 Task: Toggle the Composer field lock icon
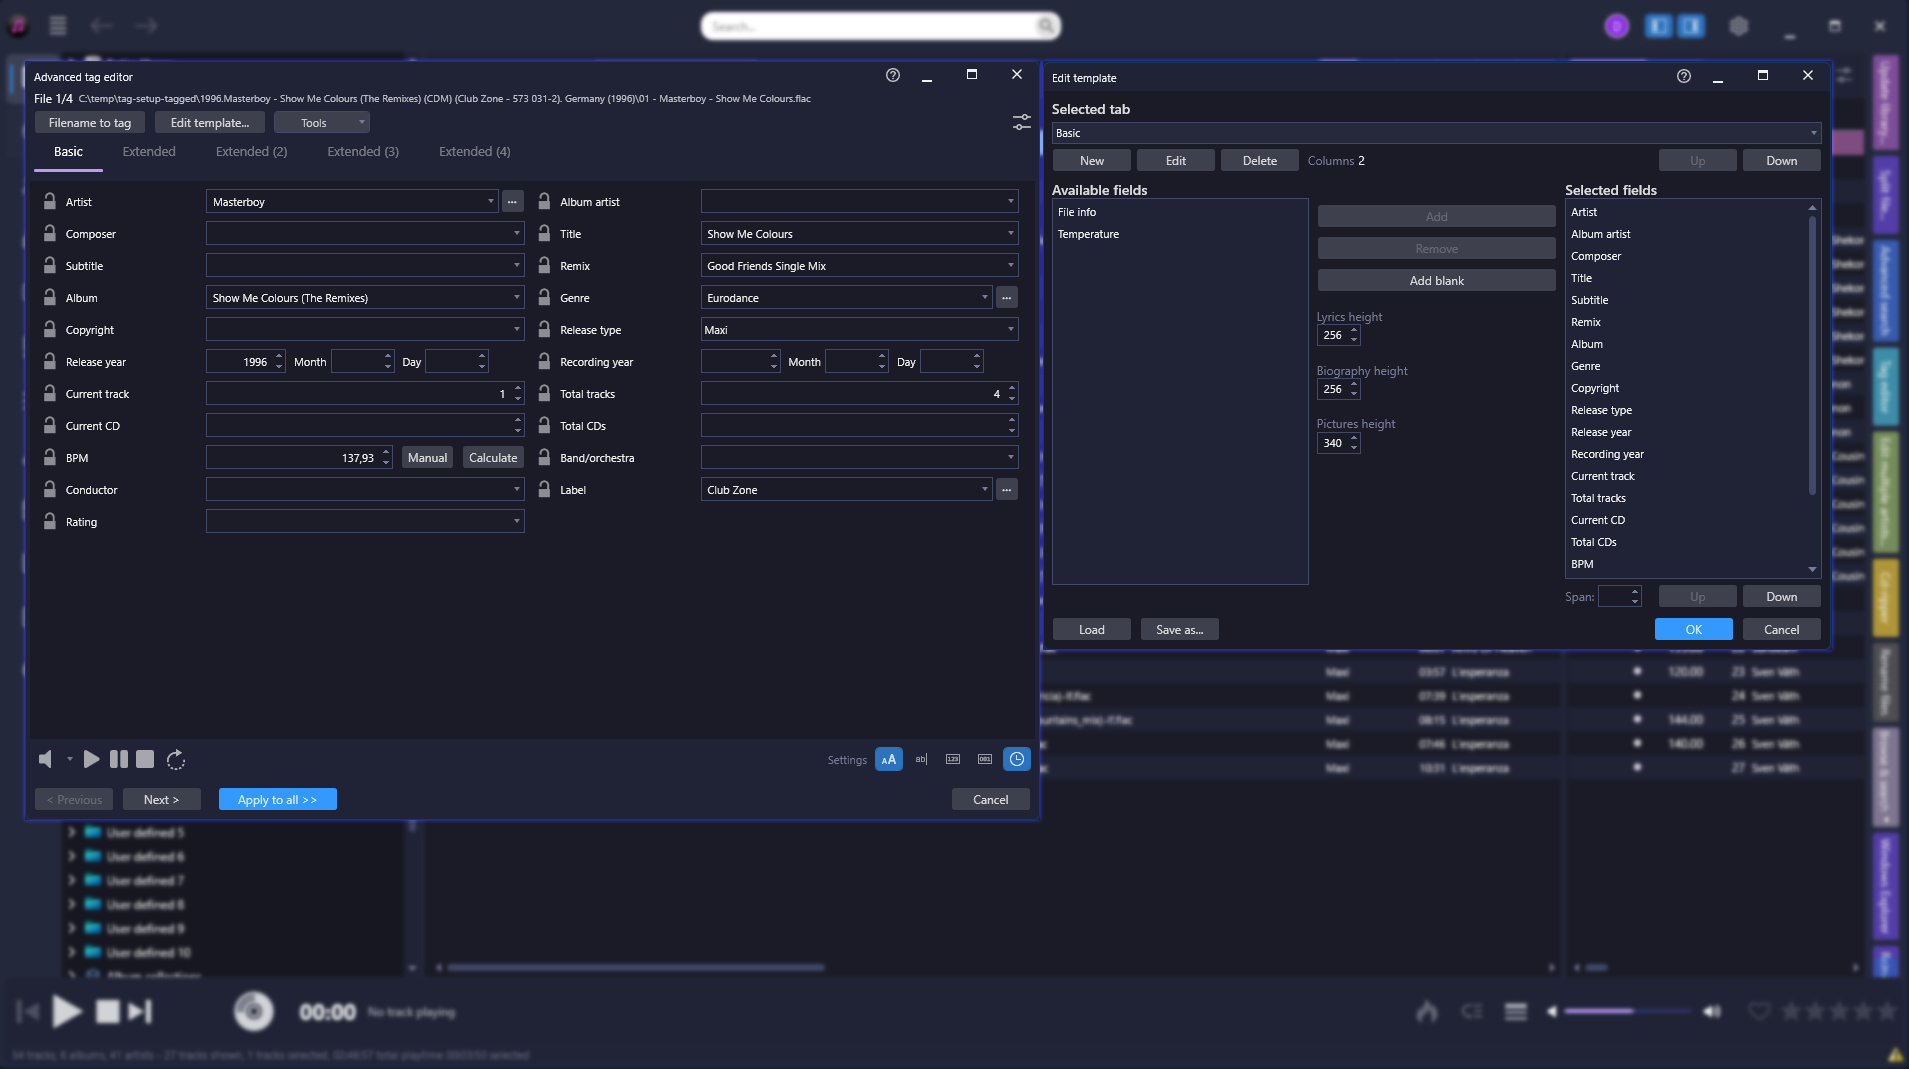coord(50,233)
